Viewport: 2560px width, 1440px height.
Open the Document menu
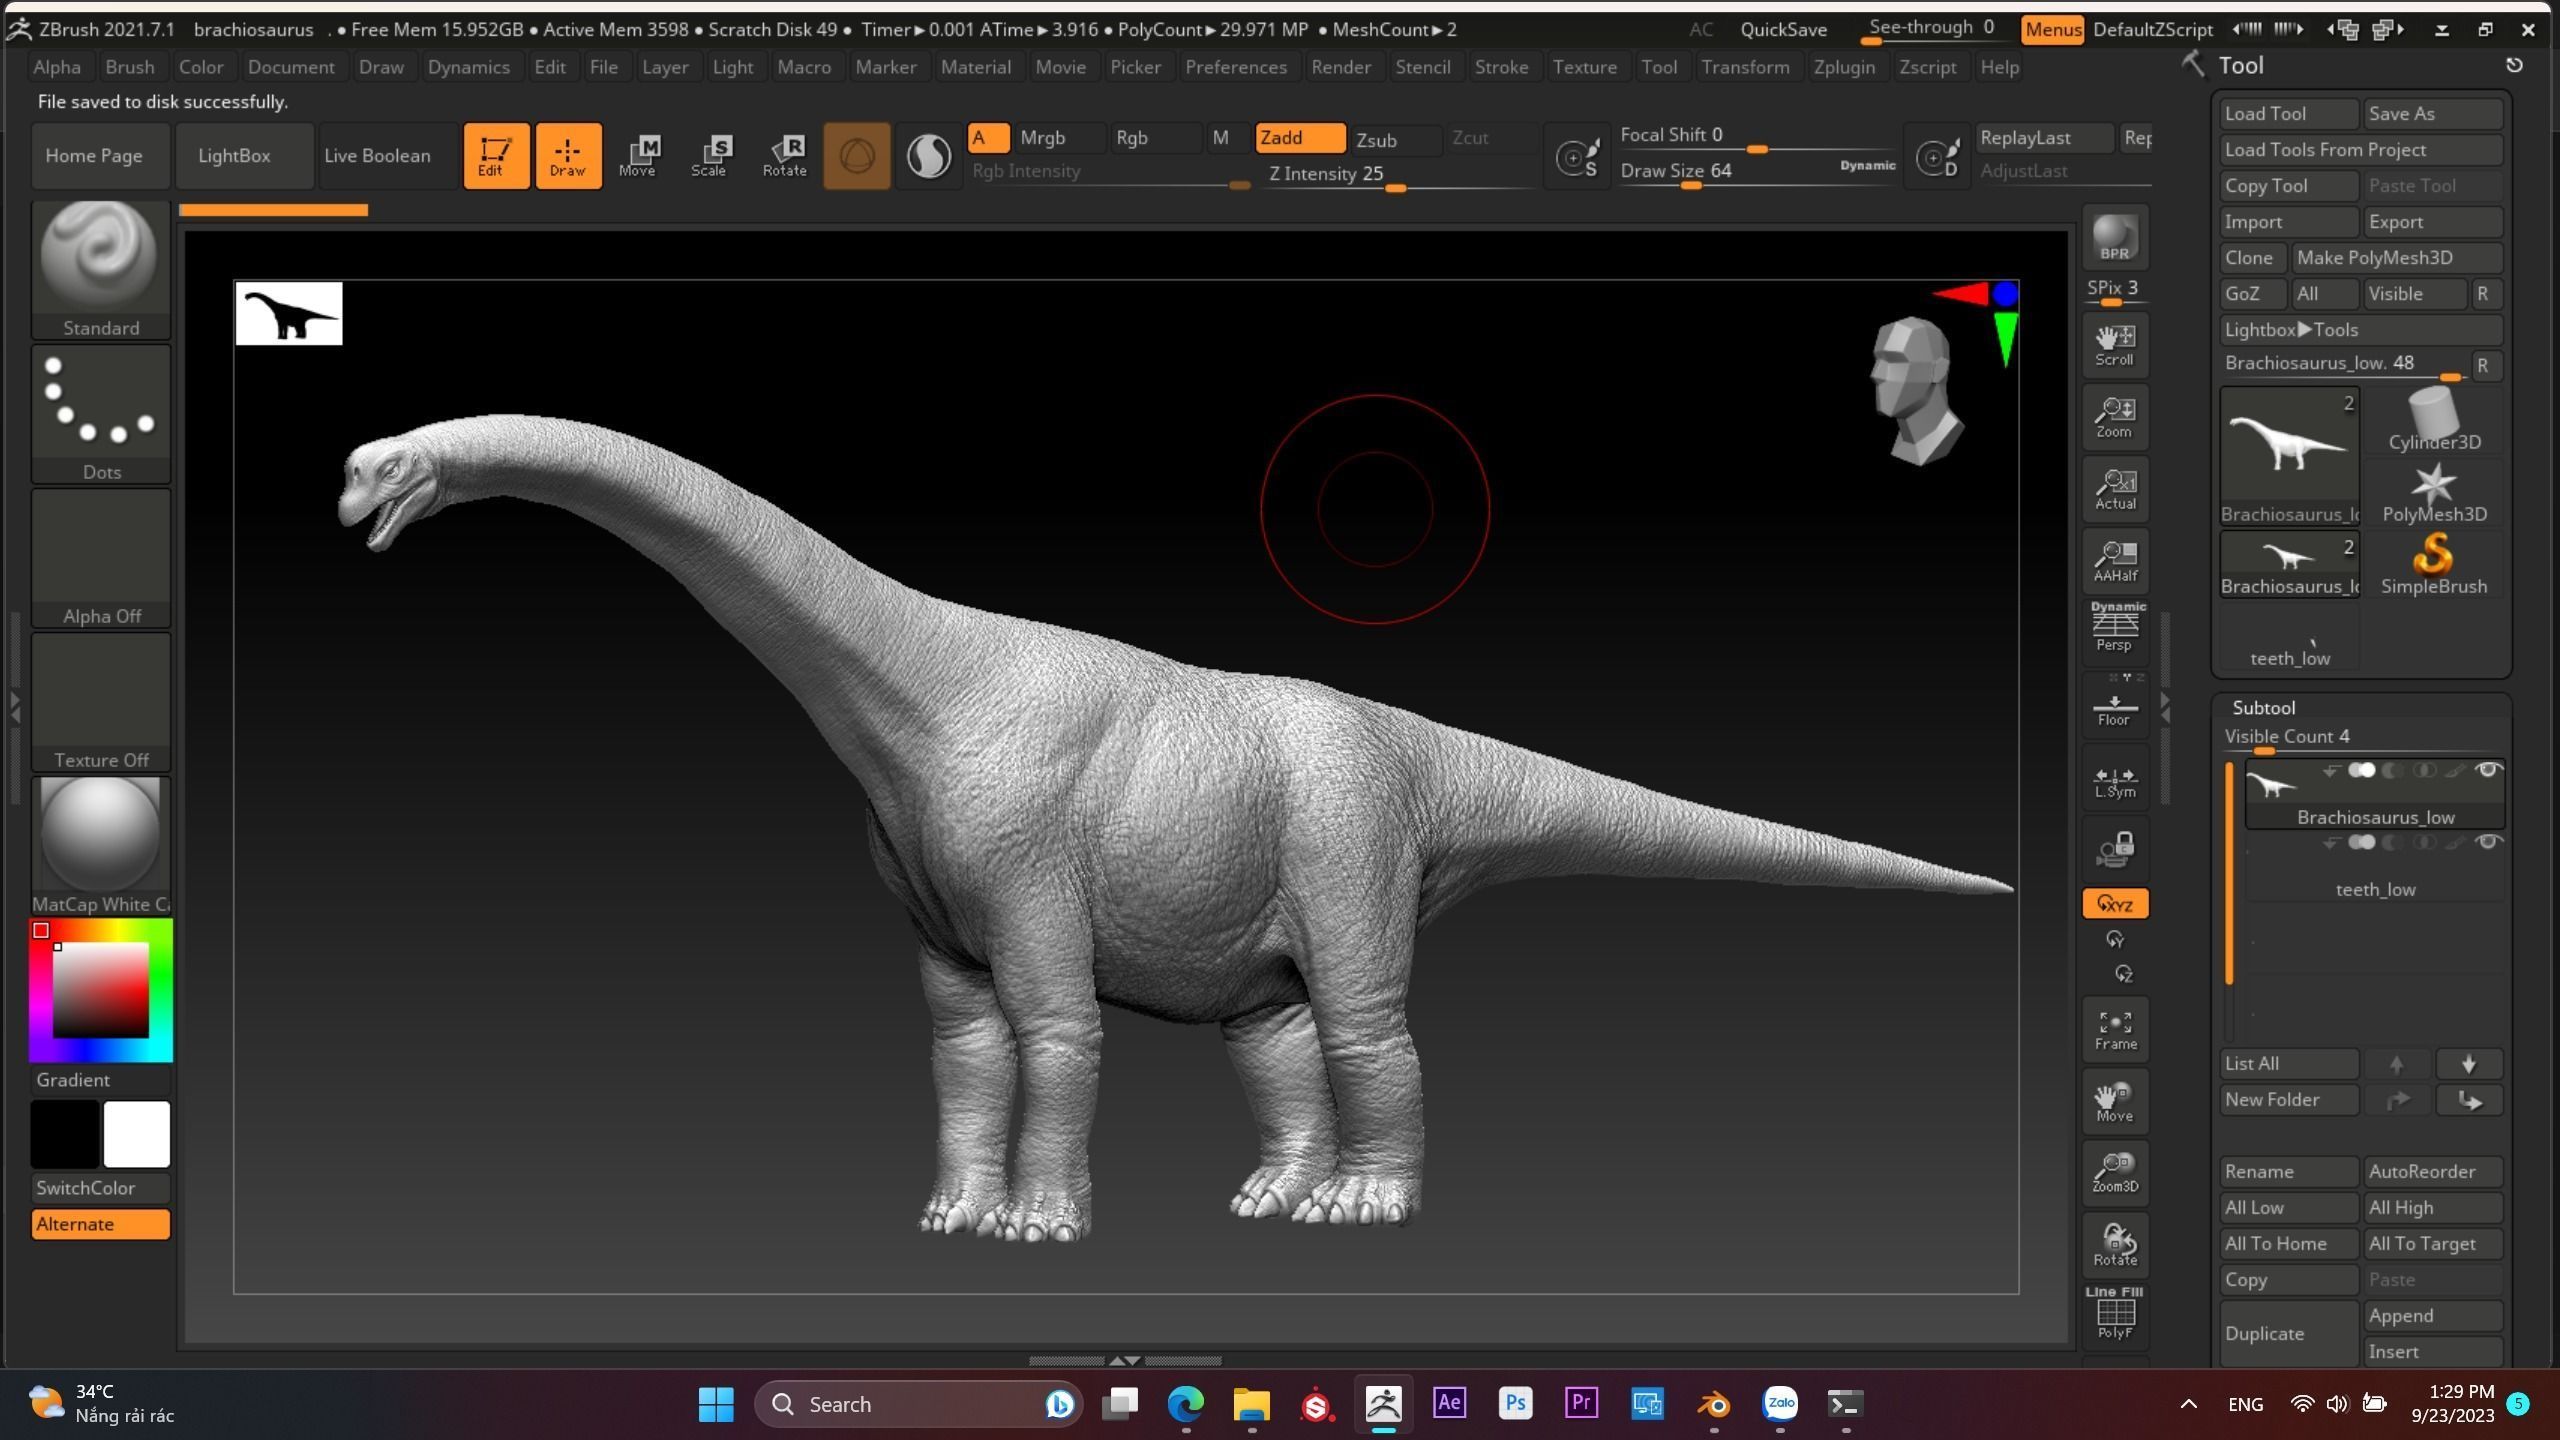point(291,67)
